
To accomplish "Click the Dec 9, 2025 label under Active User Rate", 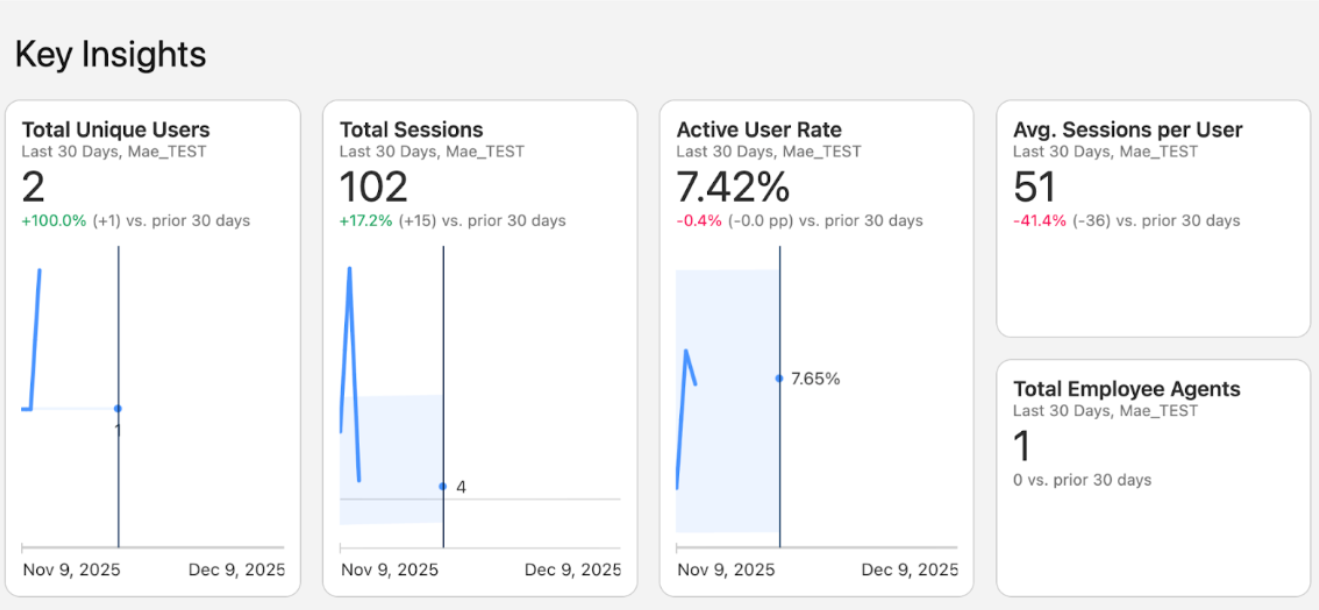I will pyautogui.click(x=909, y=570).
